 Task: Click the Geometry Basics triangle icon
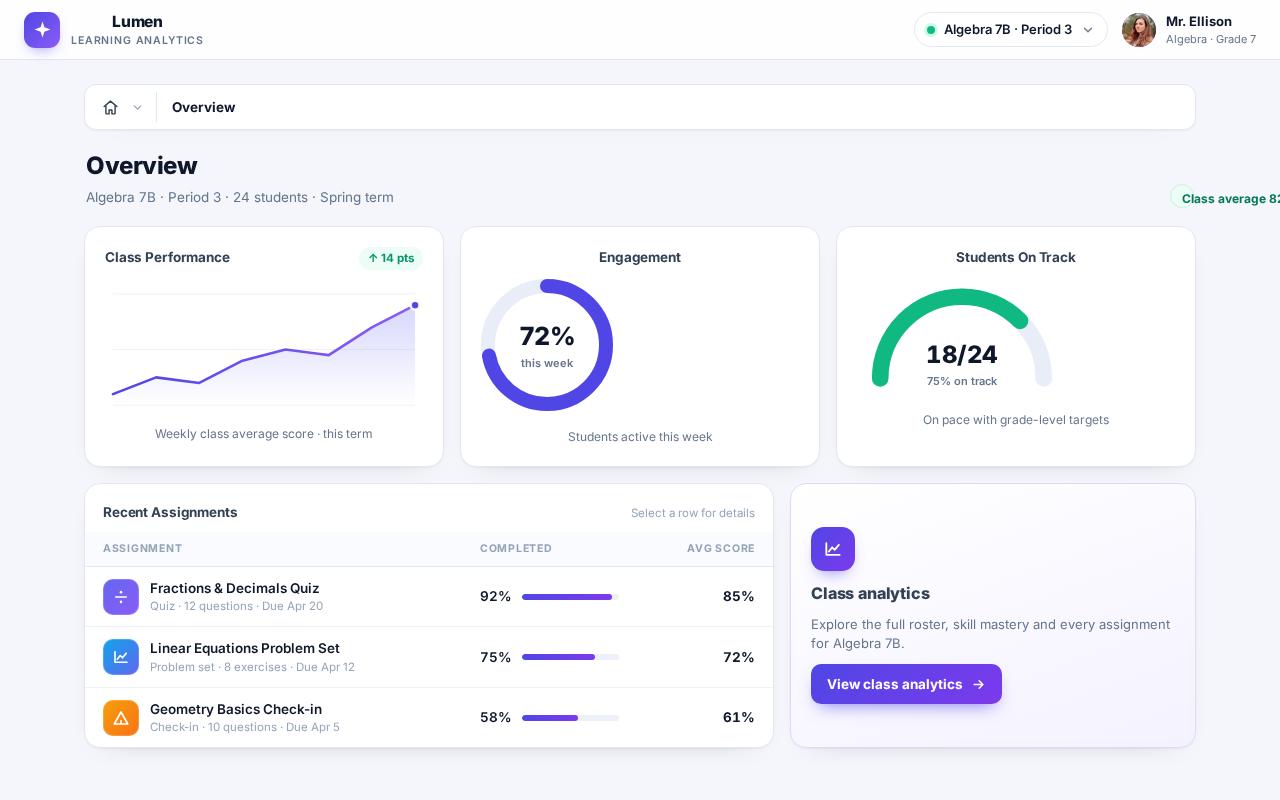click(121, 718)
